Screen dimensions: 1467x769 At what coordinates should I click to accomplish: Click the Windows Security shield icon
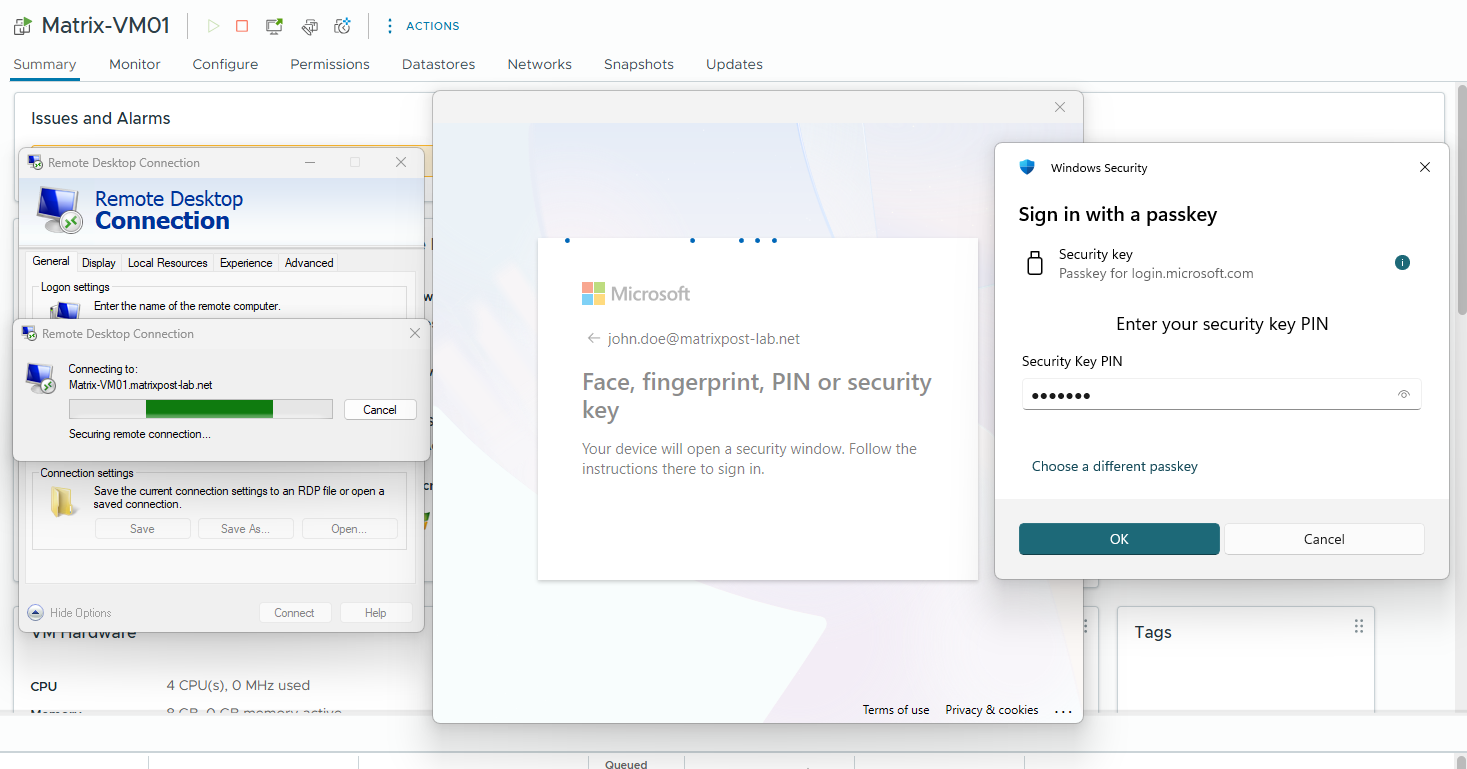tap(1027, 168)
